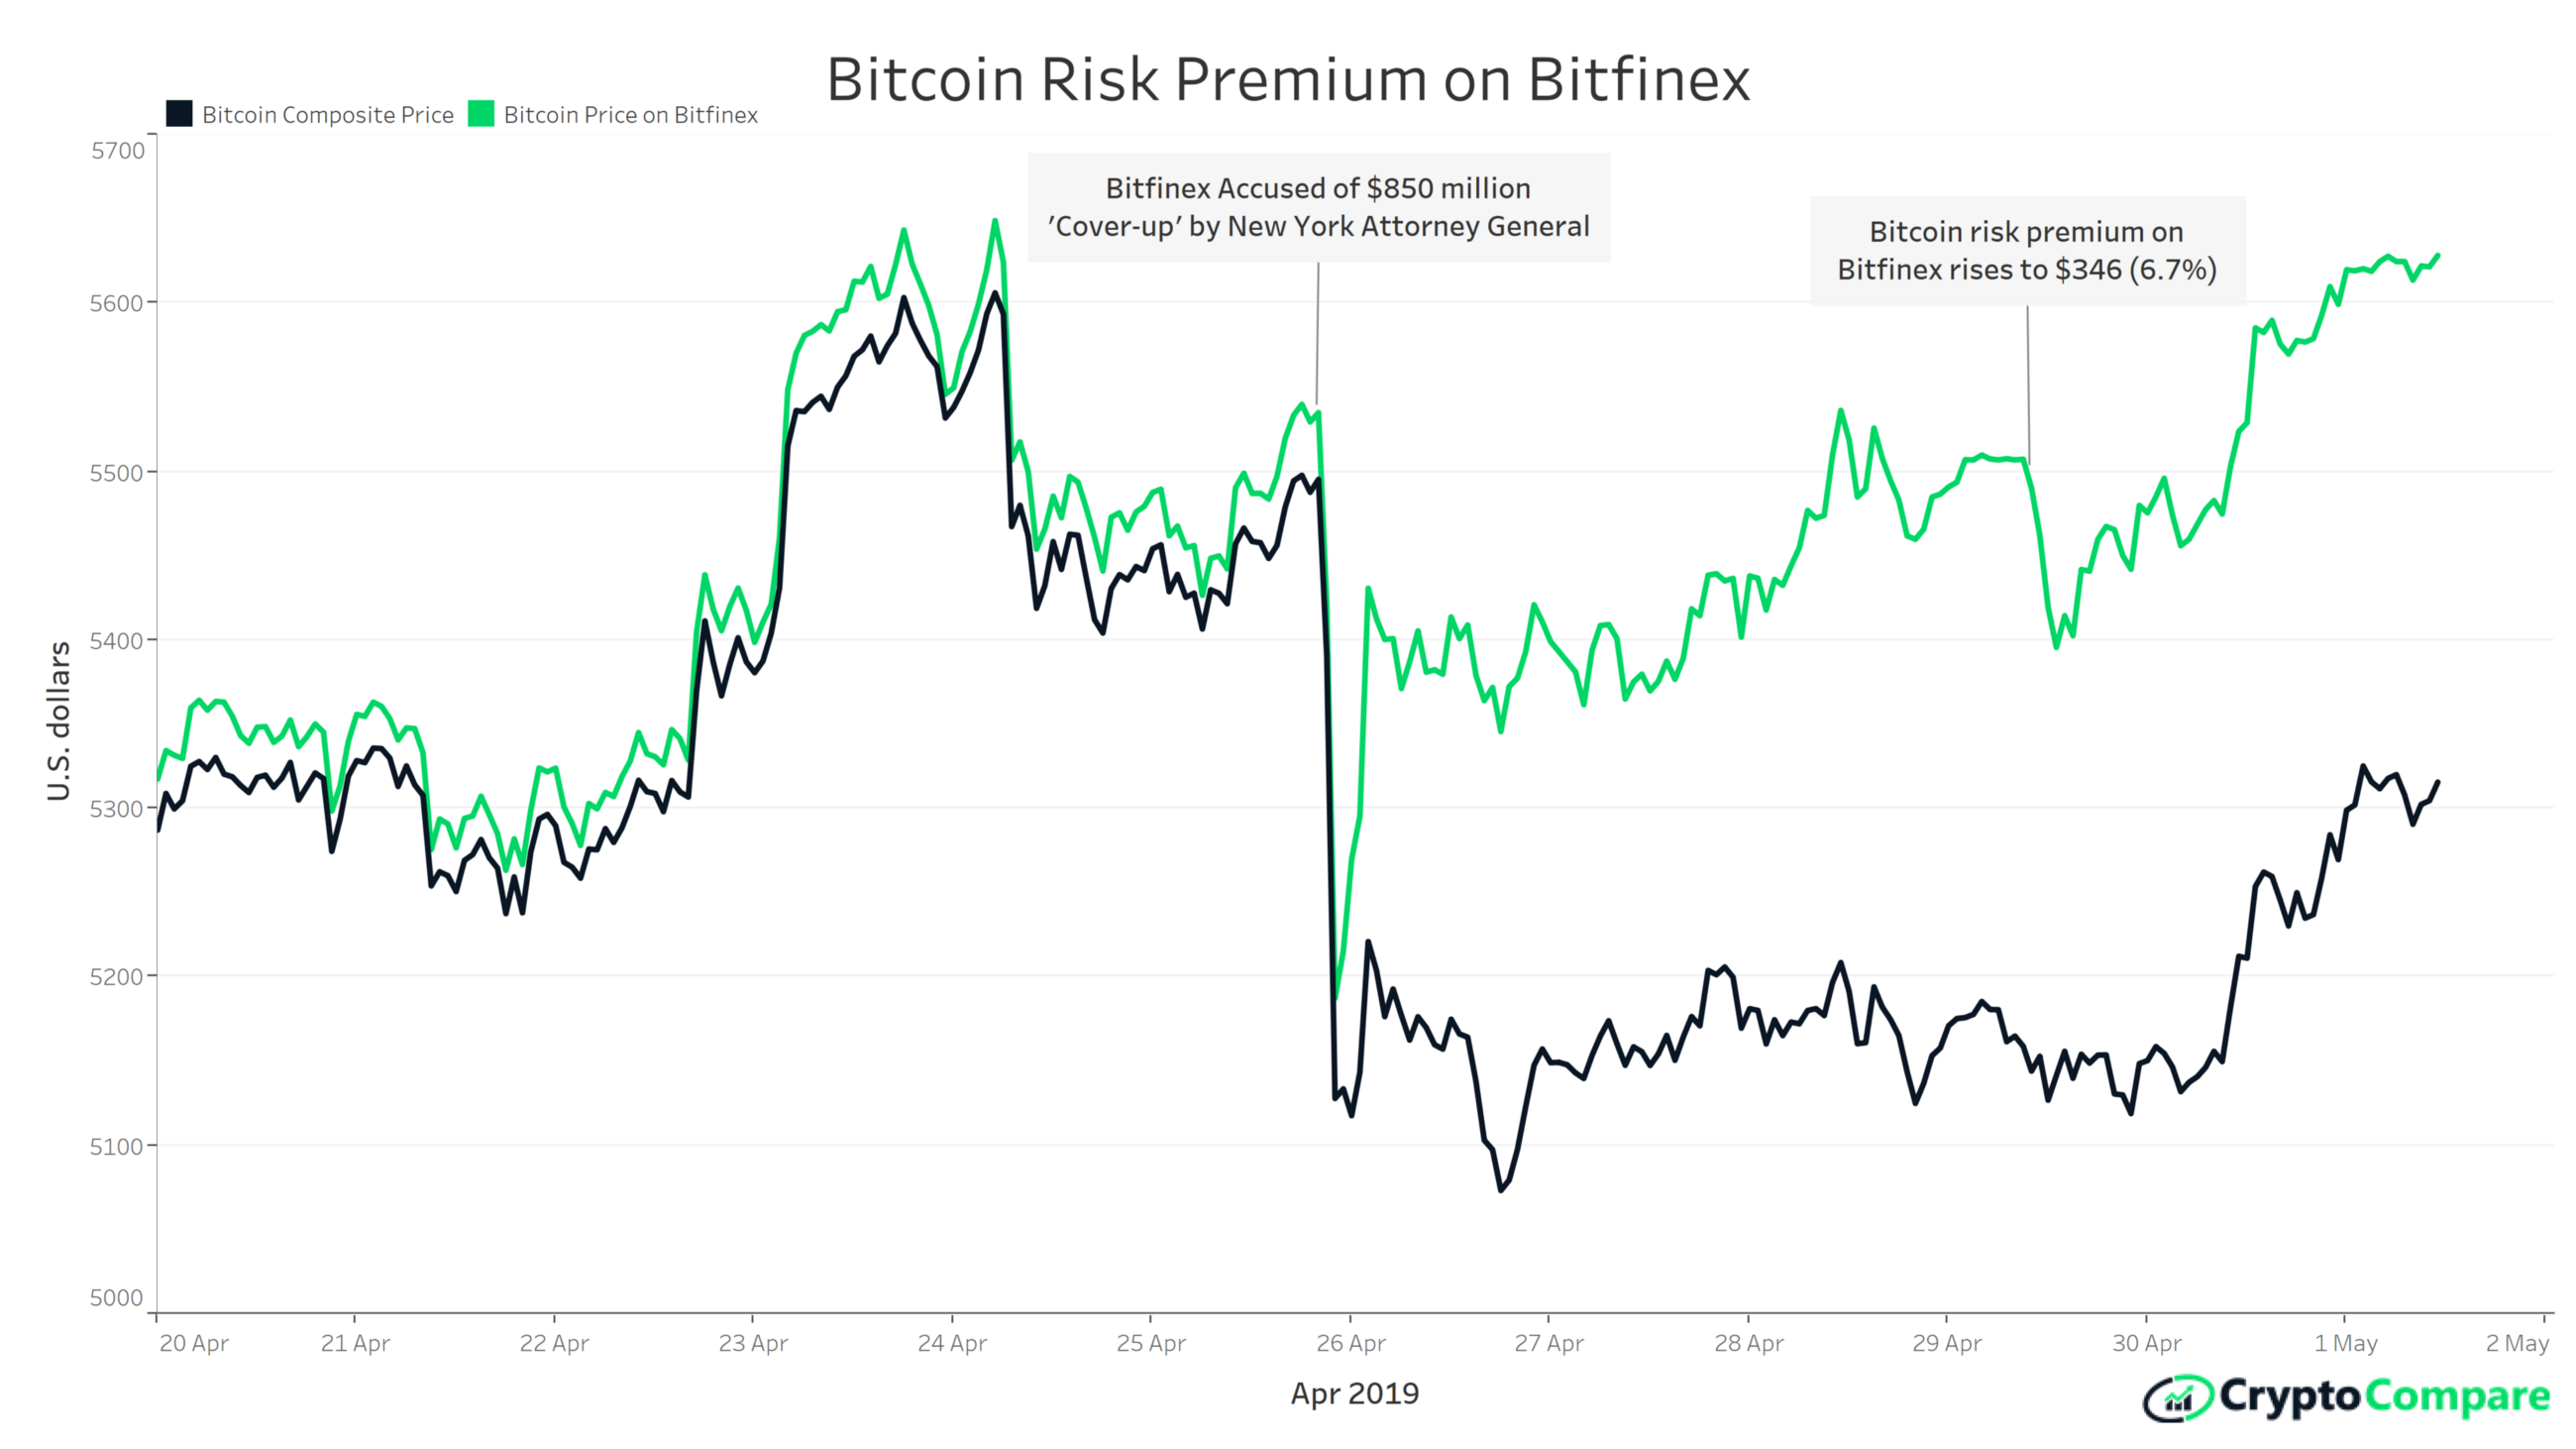Click the green Bitfinex price legend swatch

pyautogui.click(x=481, y=113)
